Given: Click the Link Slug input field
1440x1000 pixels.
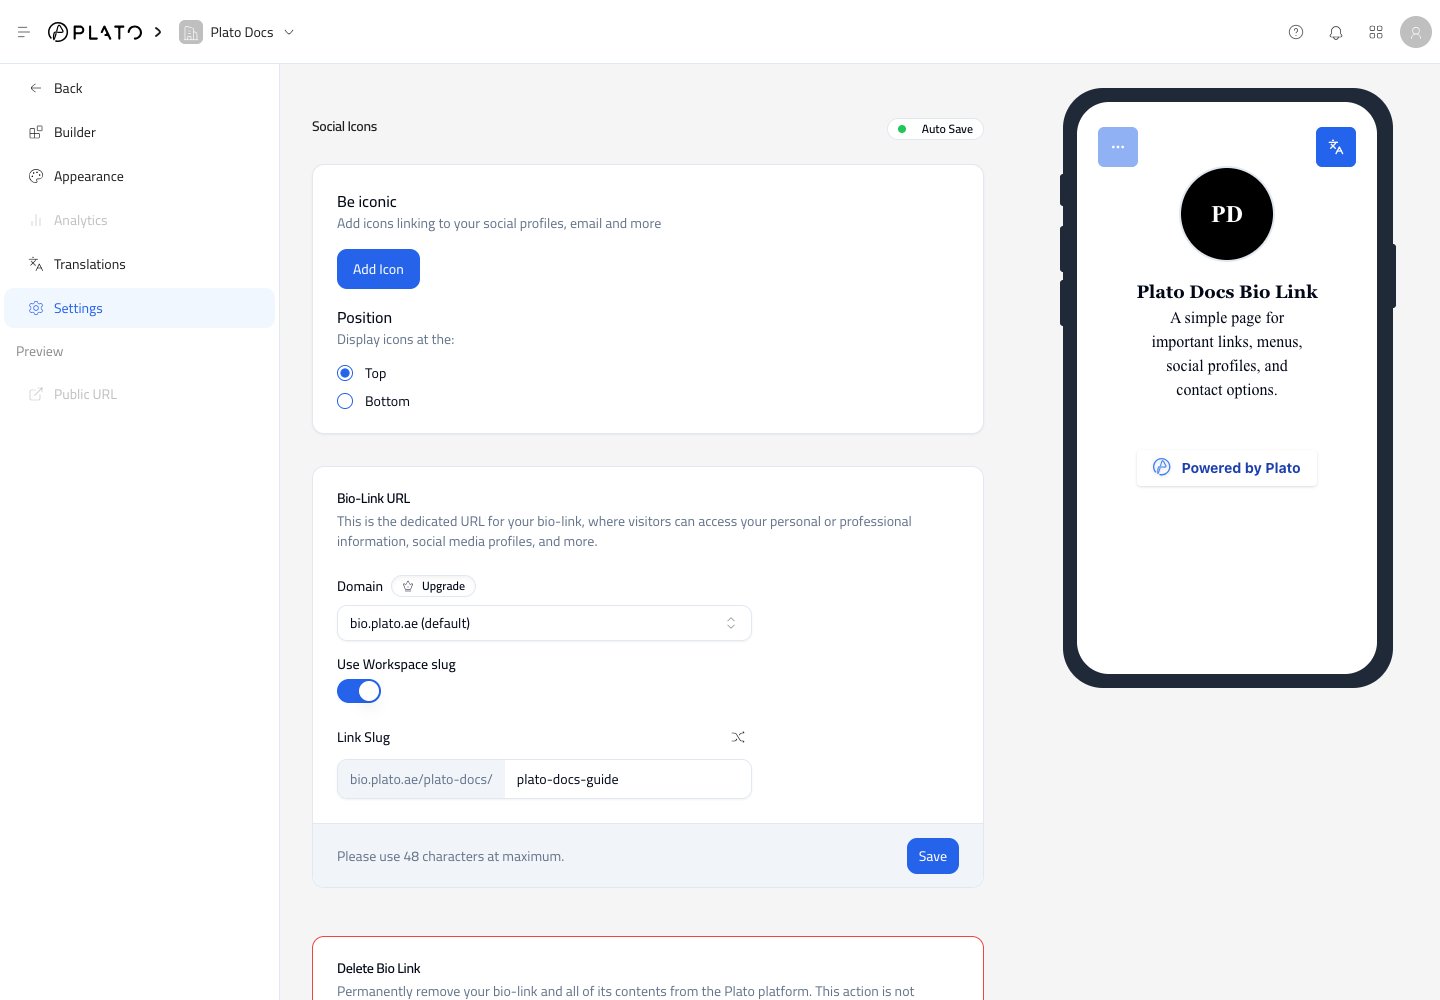Looking at the screenshot, I should click(x=628, y=779).
